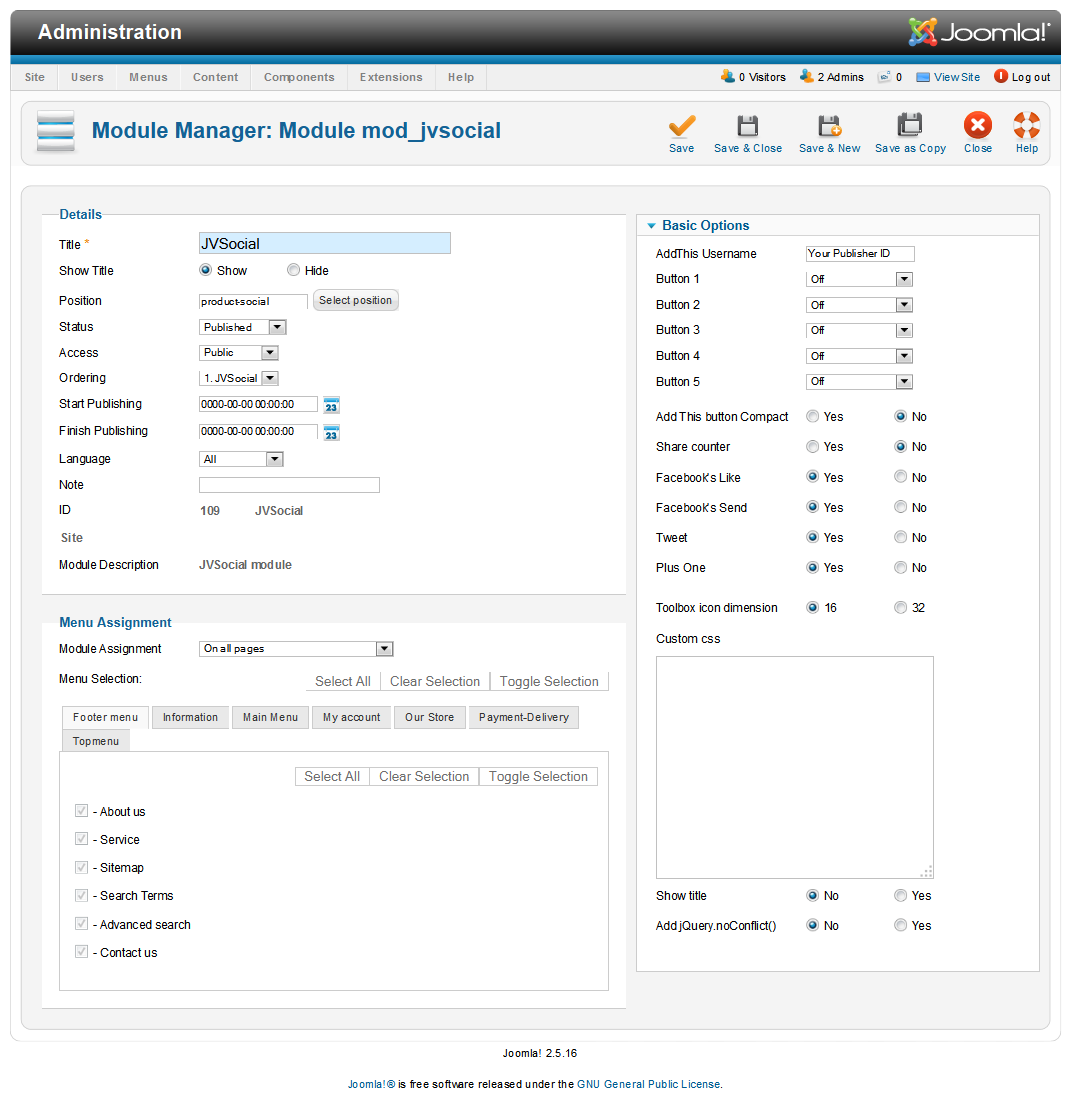Open the Ordering dropdown
This screenshot has height=1114, width=1071.
[239, 378]
